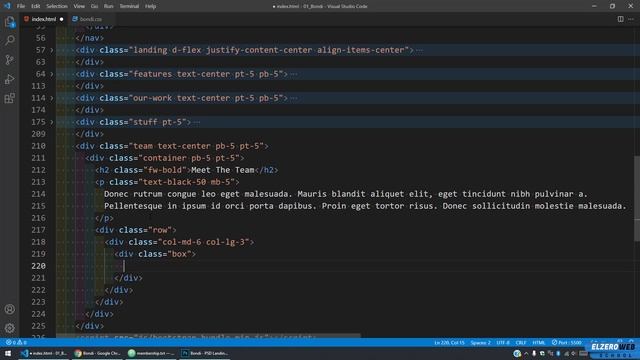Screen dimensions: 640x360
Task: Click the folded ellipsis after landing div
Action: coord(420,50)
